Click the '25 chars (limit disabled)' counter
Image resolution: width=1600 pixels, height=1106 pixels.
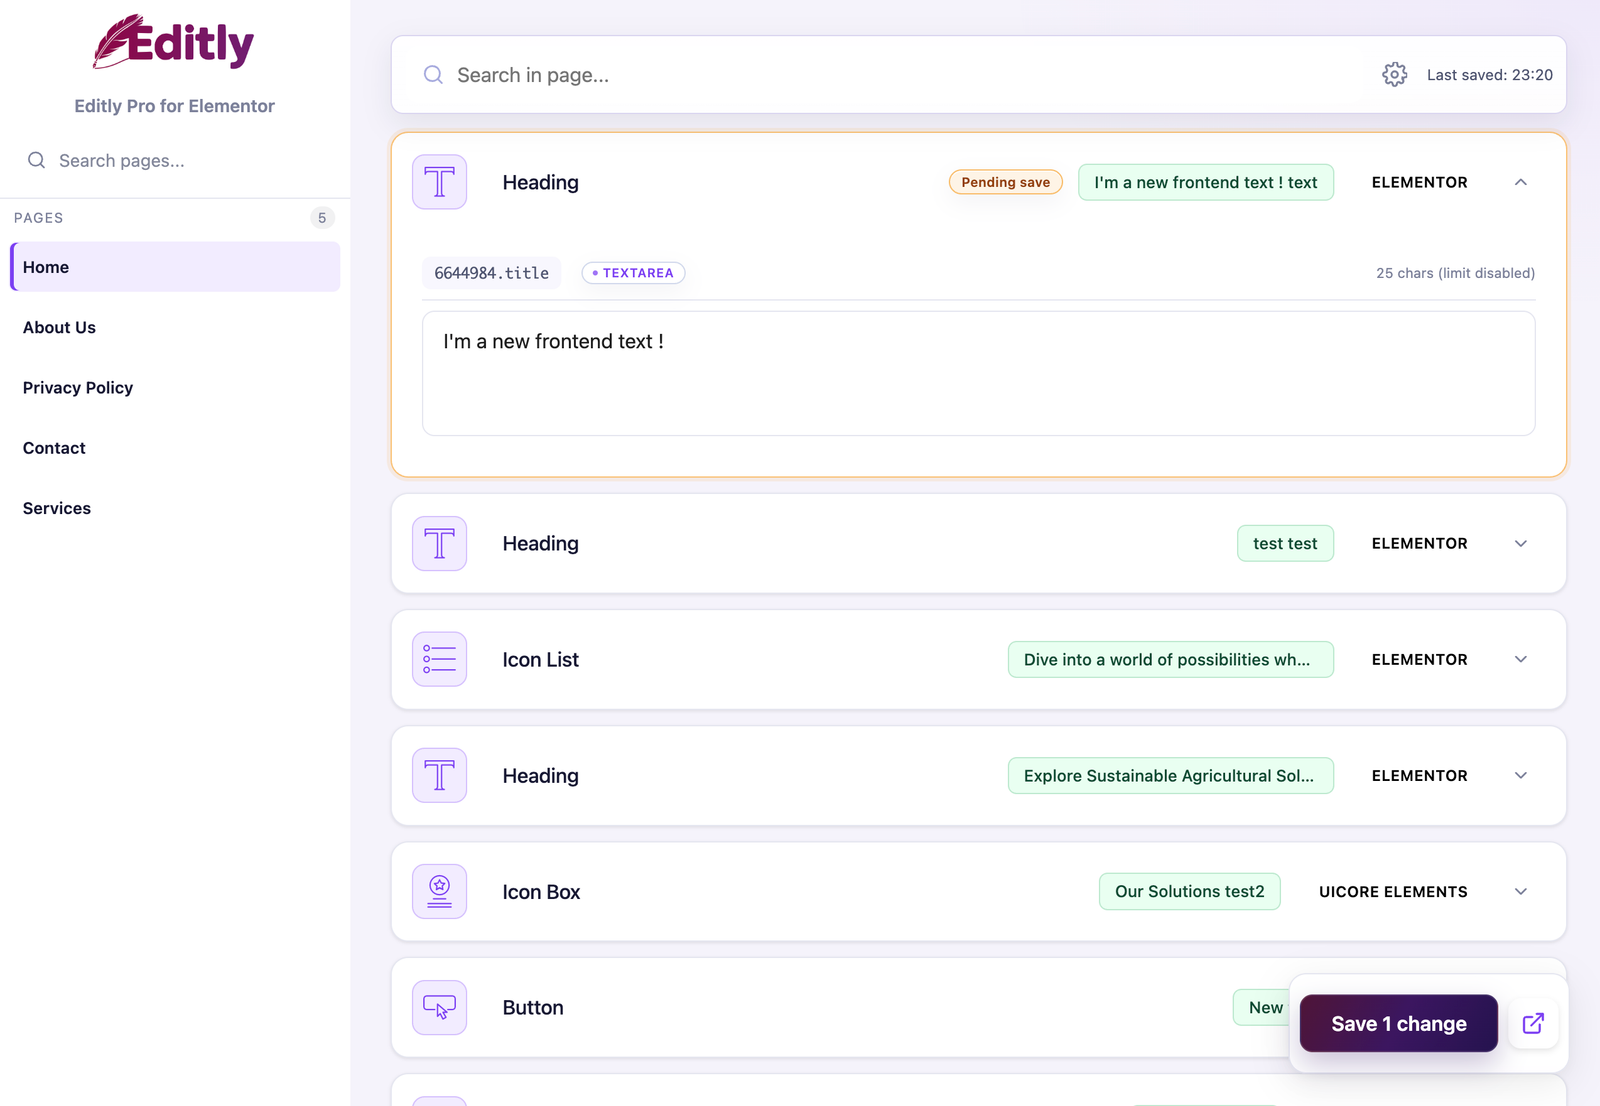coord(1455,273)
